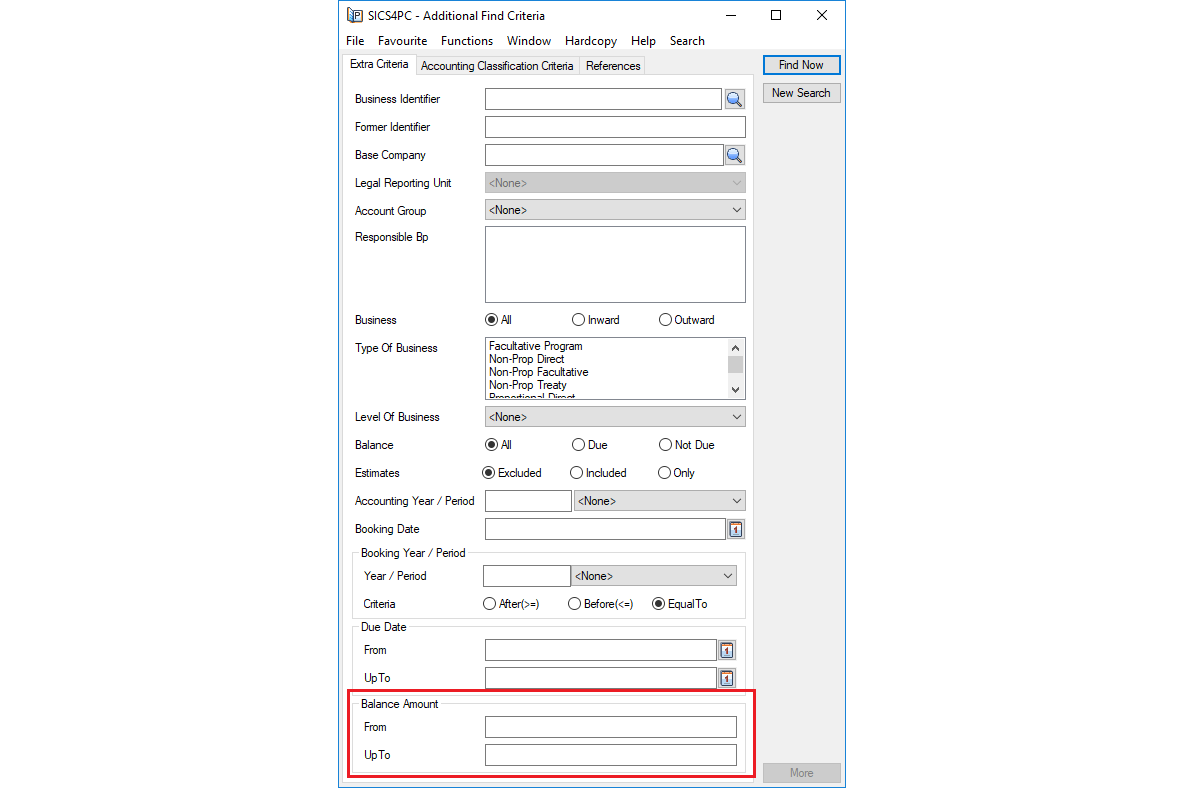The height and width of the screenshot is (788, 1184).
Task: Select the Due balance option
Action: pos(578,444)
